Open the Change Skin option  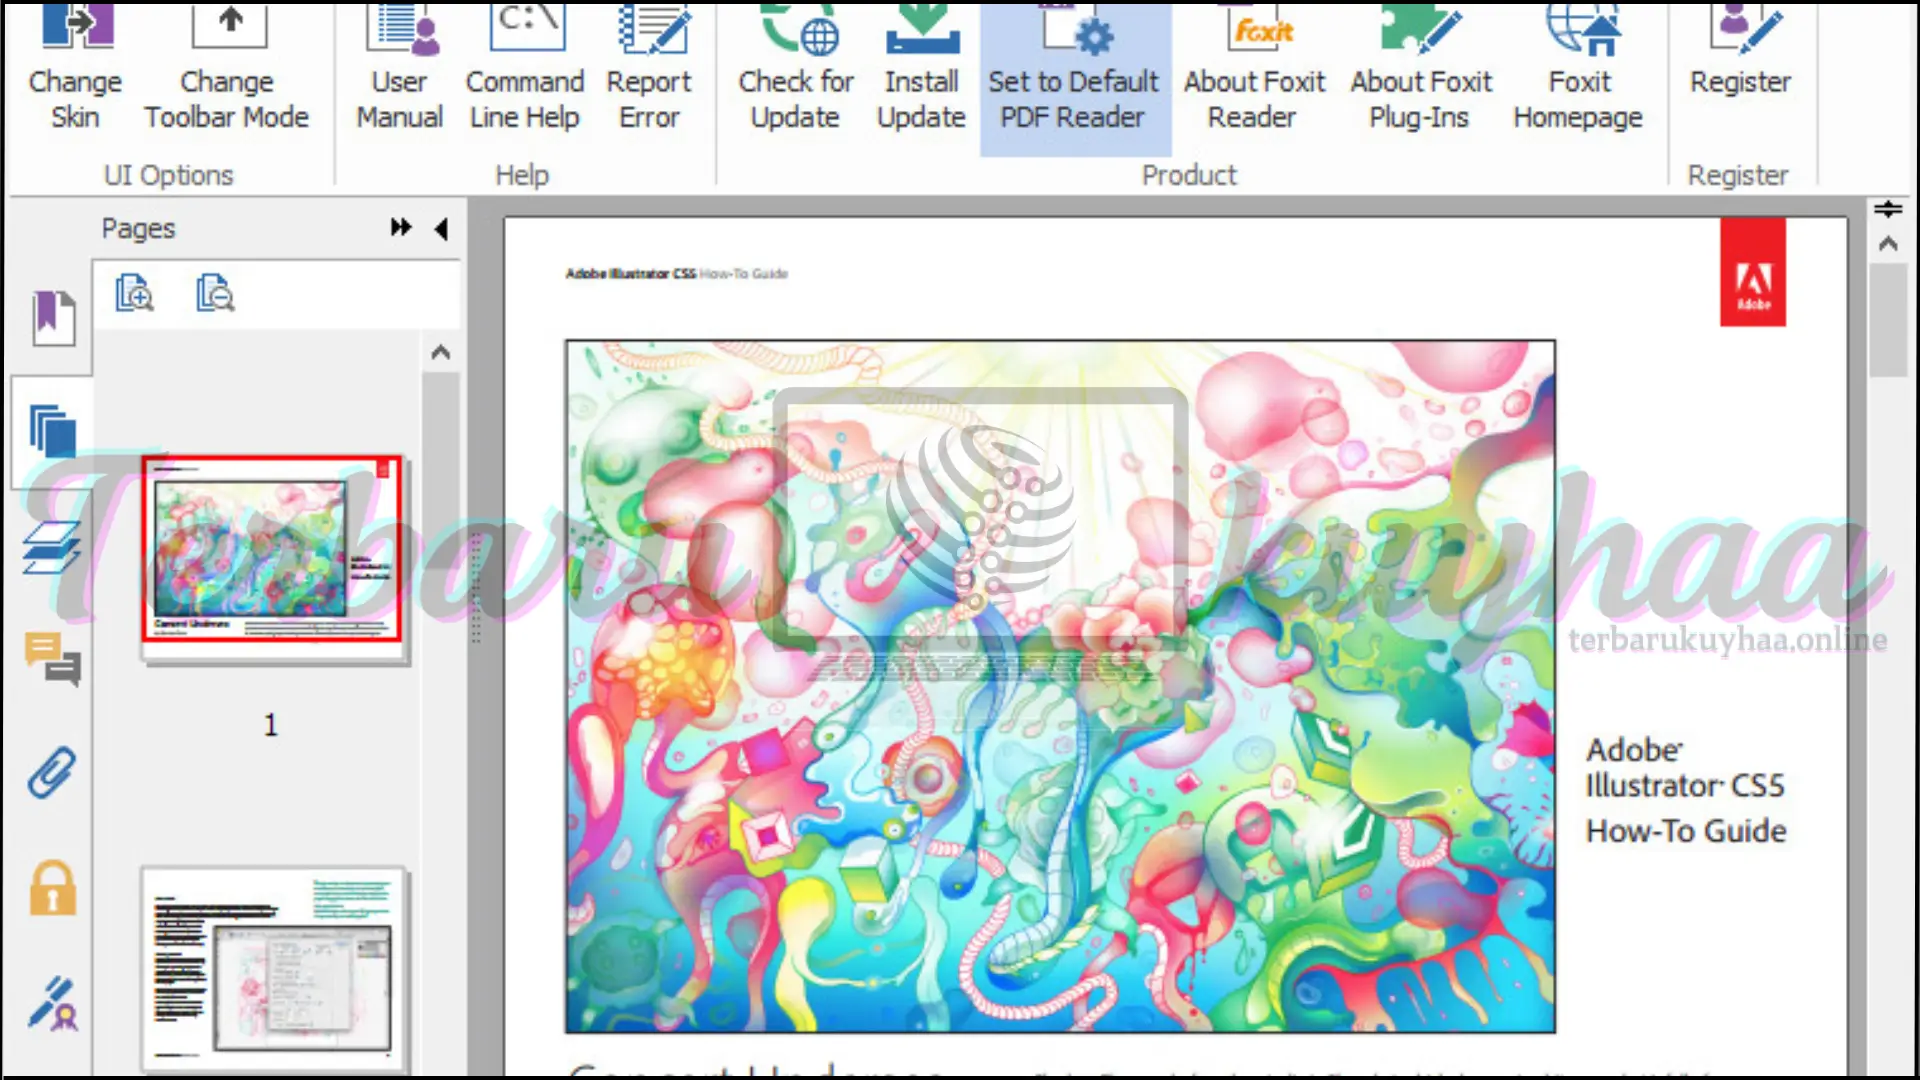pyautogui.click(x=75, y=68)
